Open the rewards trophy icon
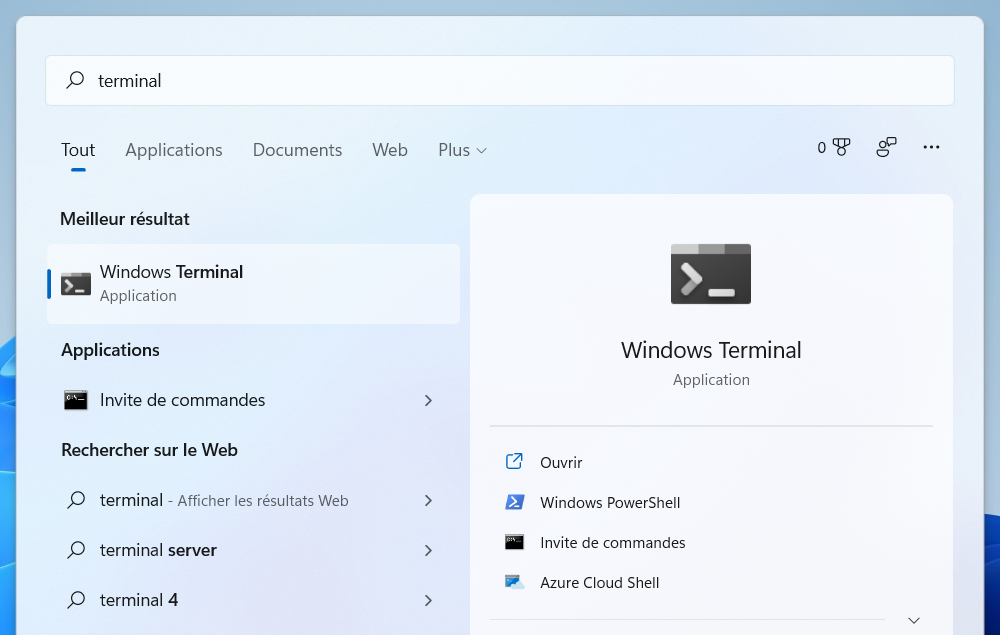The width and height of the screenshot is (1000, 635). [x=842, y=147]
